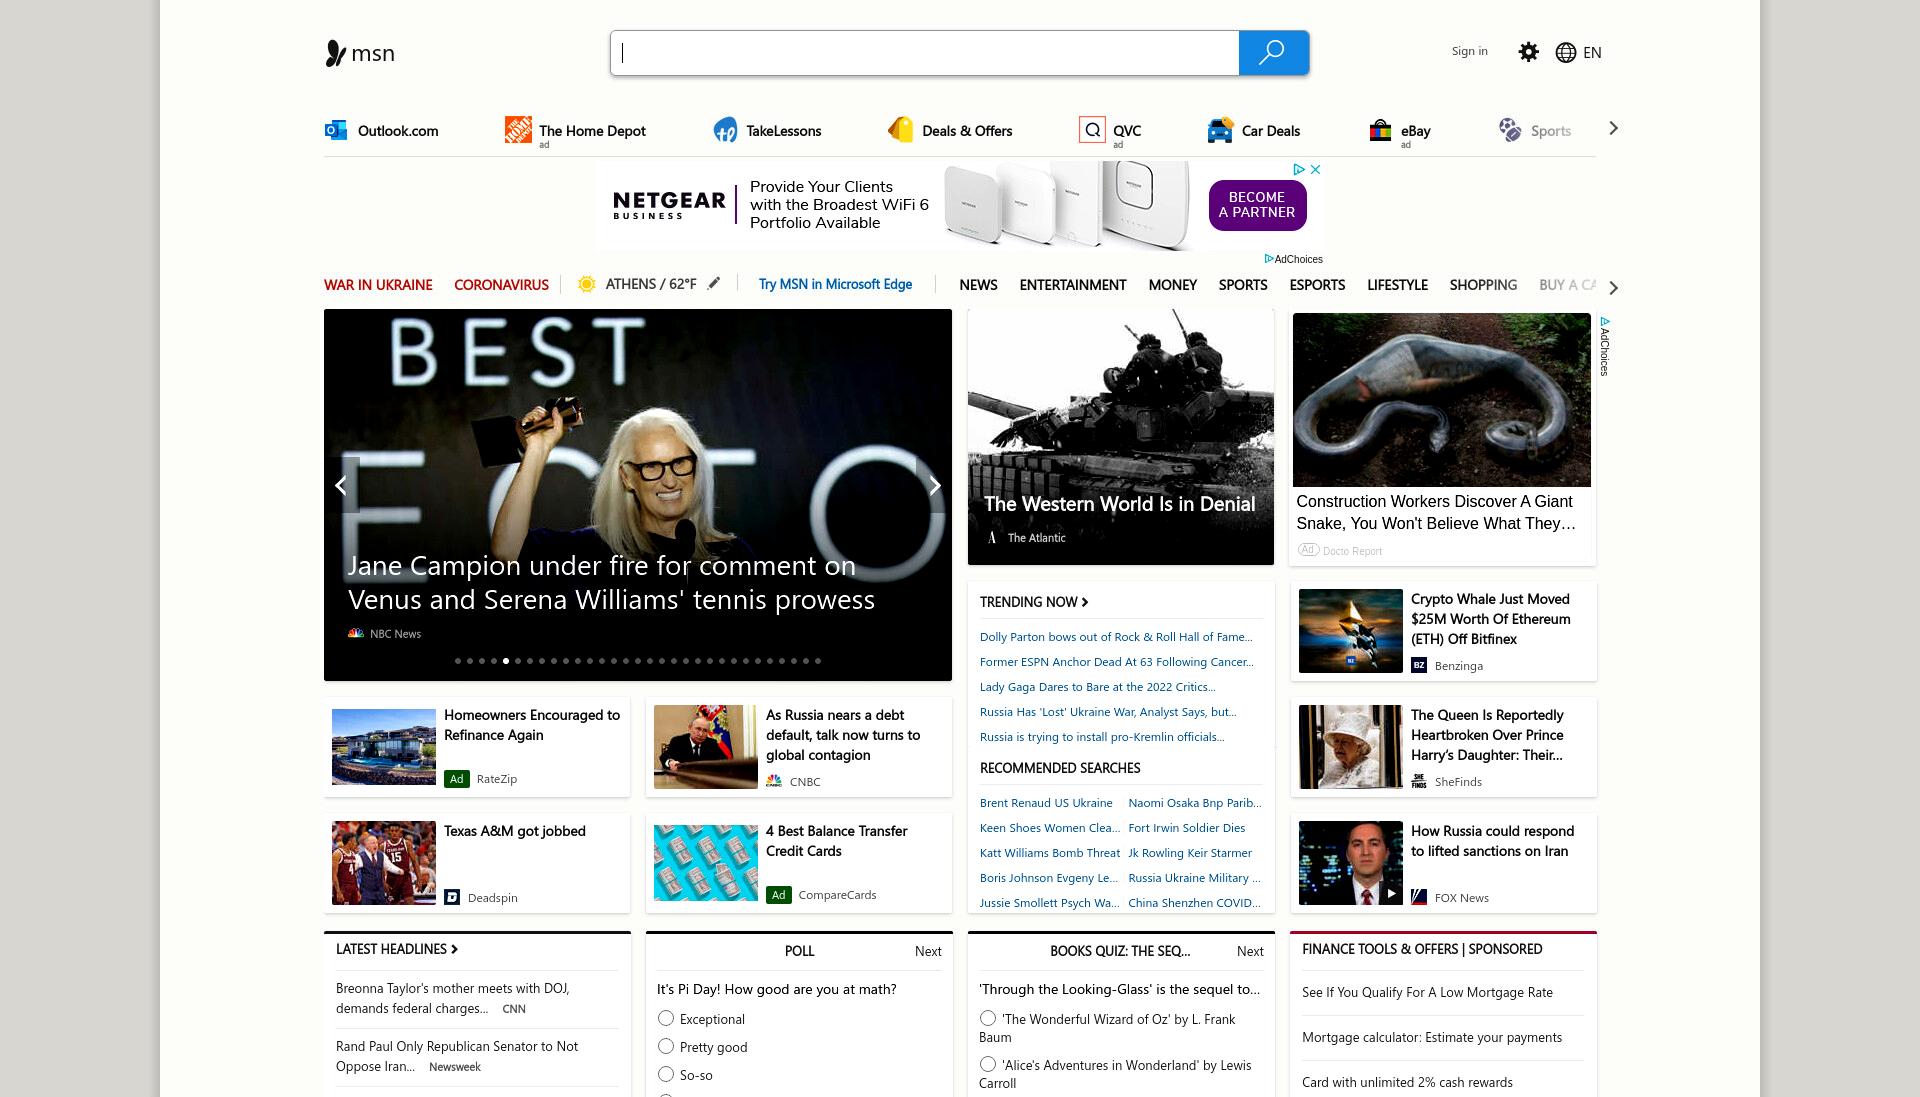
Task: Click the last carousel pagination dot
Action: click(x=818, y=661)
